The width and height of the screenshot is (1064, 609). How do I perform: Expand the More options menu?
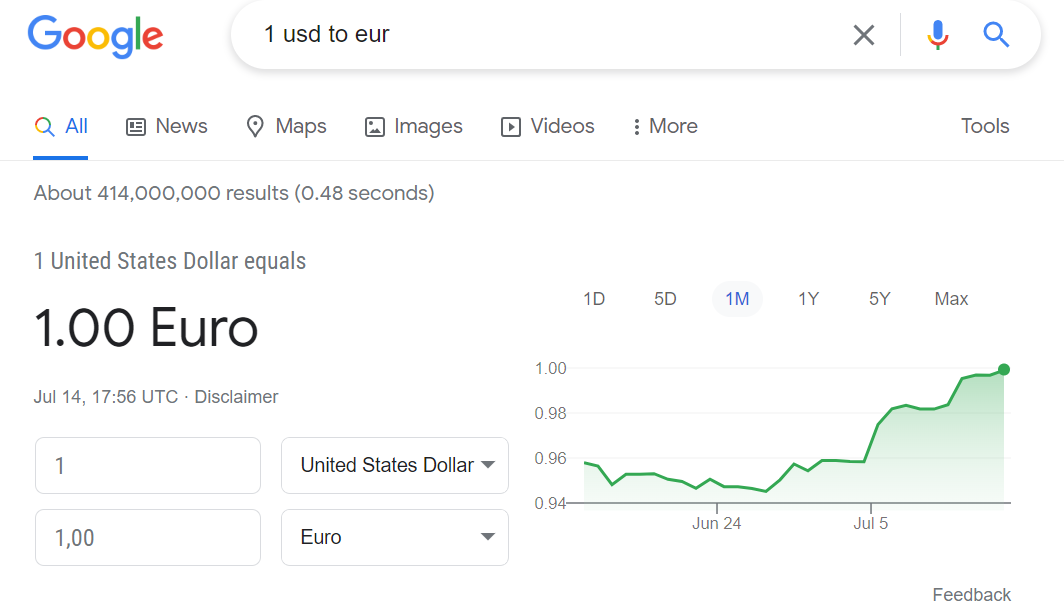point(665,127)
